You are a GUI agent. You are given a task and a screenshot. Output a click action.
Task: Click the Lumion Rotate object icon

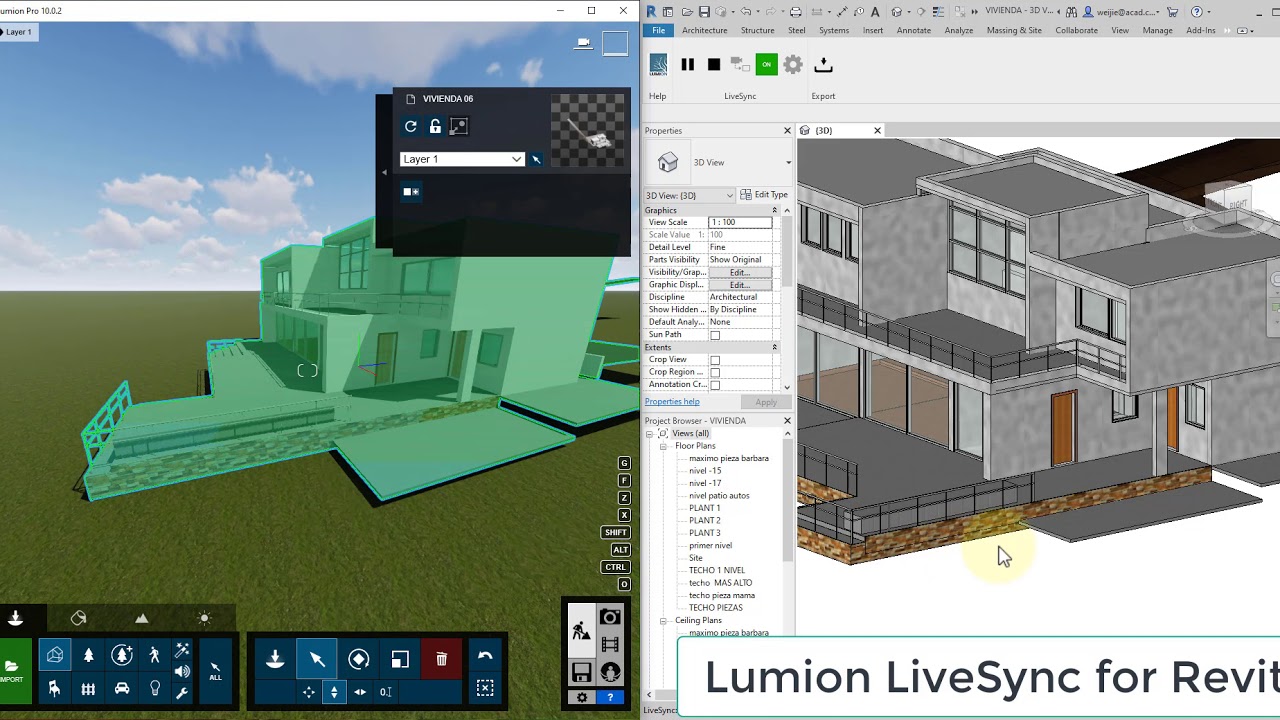click(359, 659)
